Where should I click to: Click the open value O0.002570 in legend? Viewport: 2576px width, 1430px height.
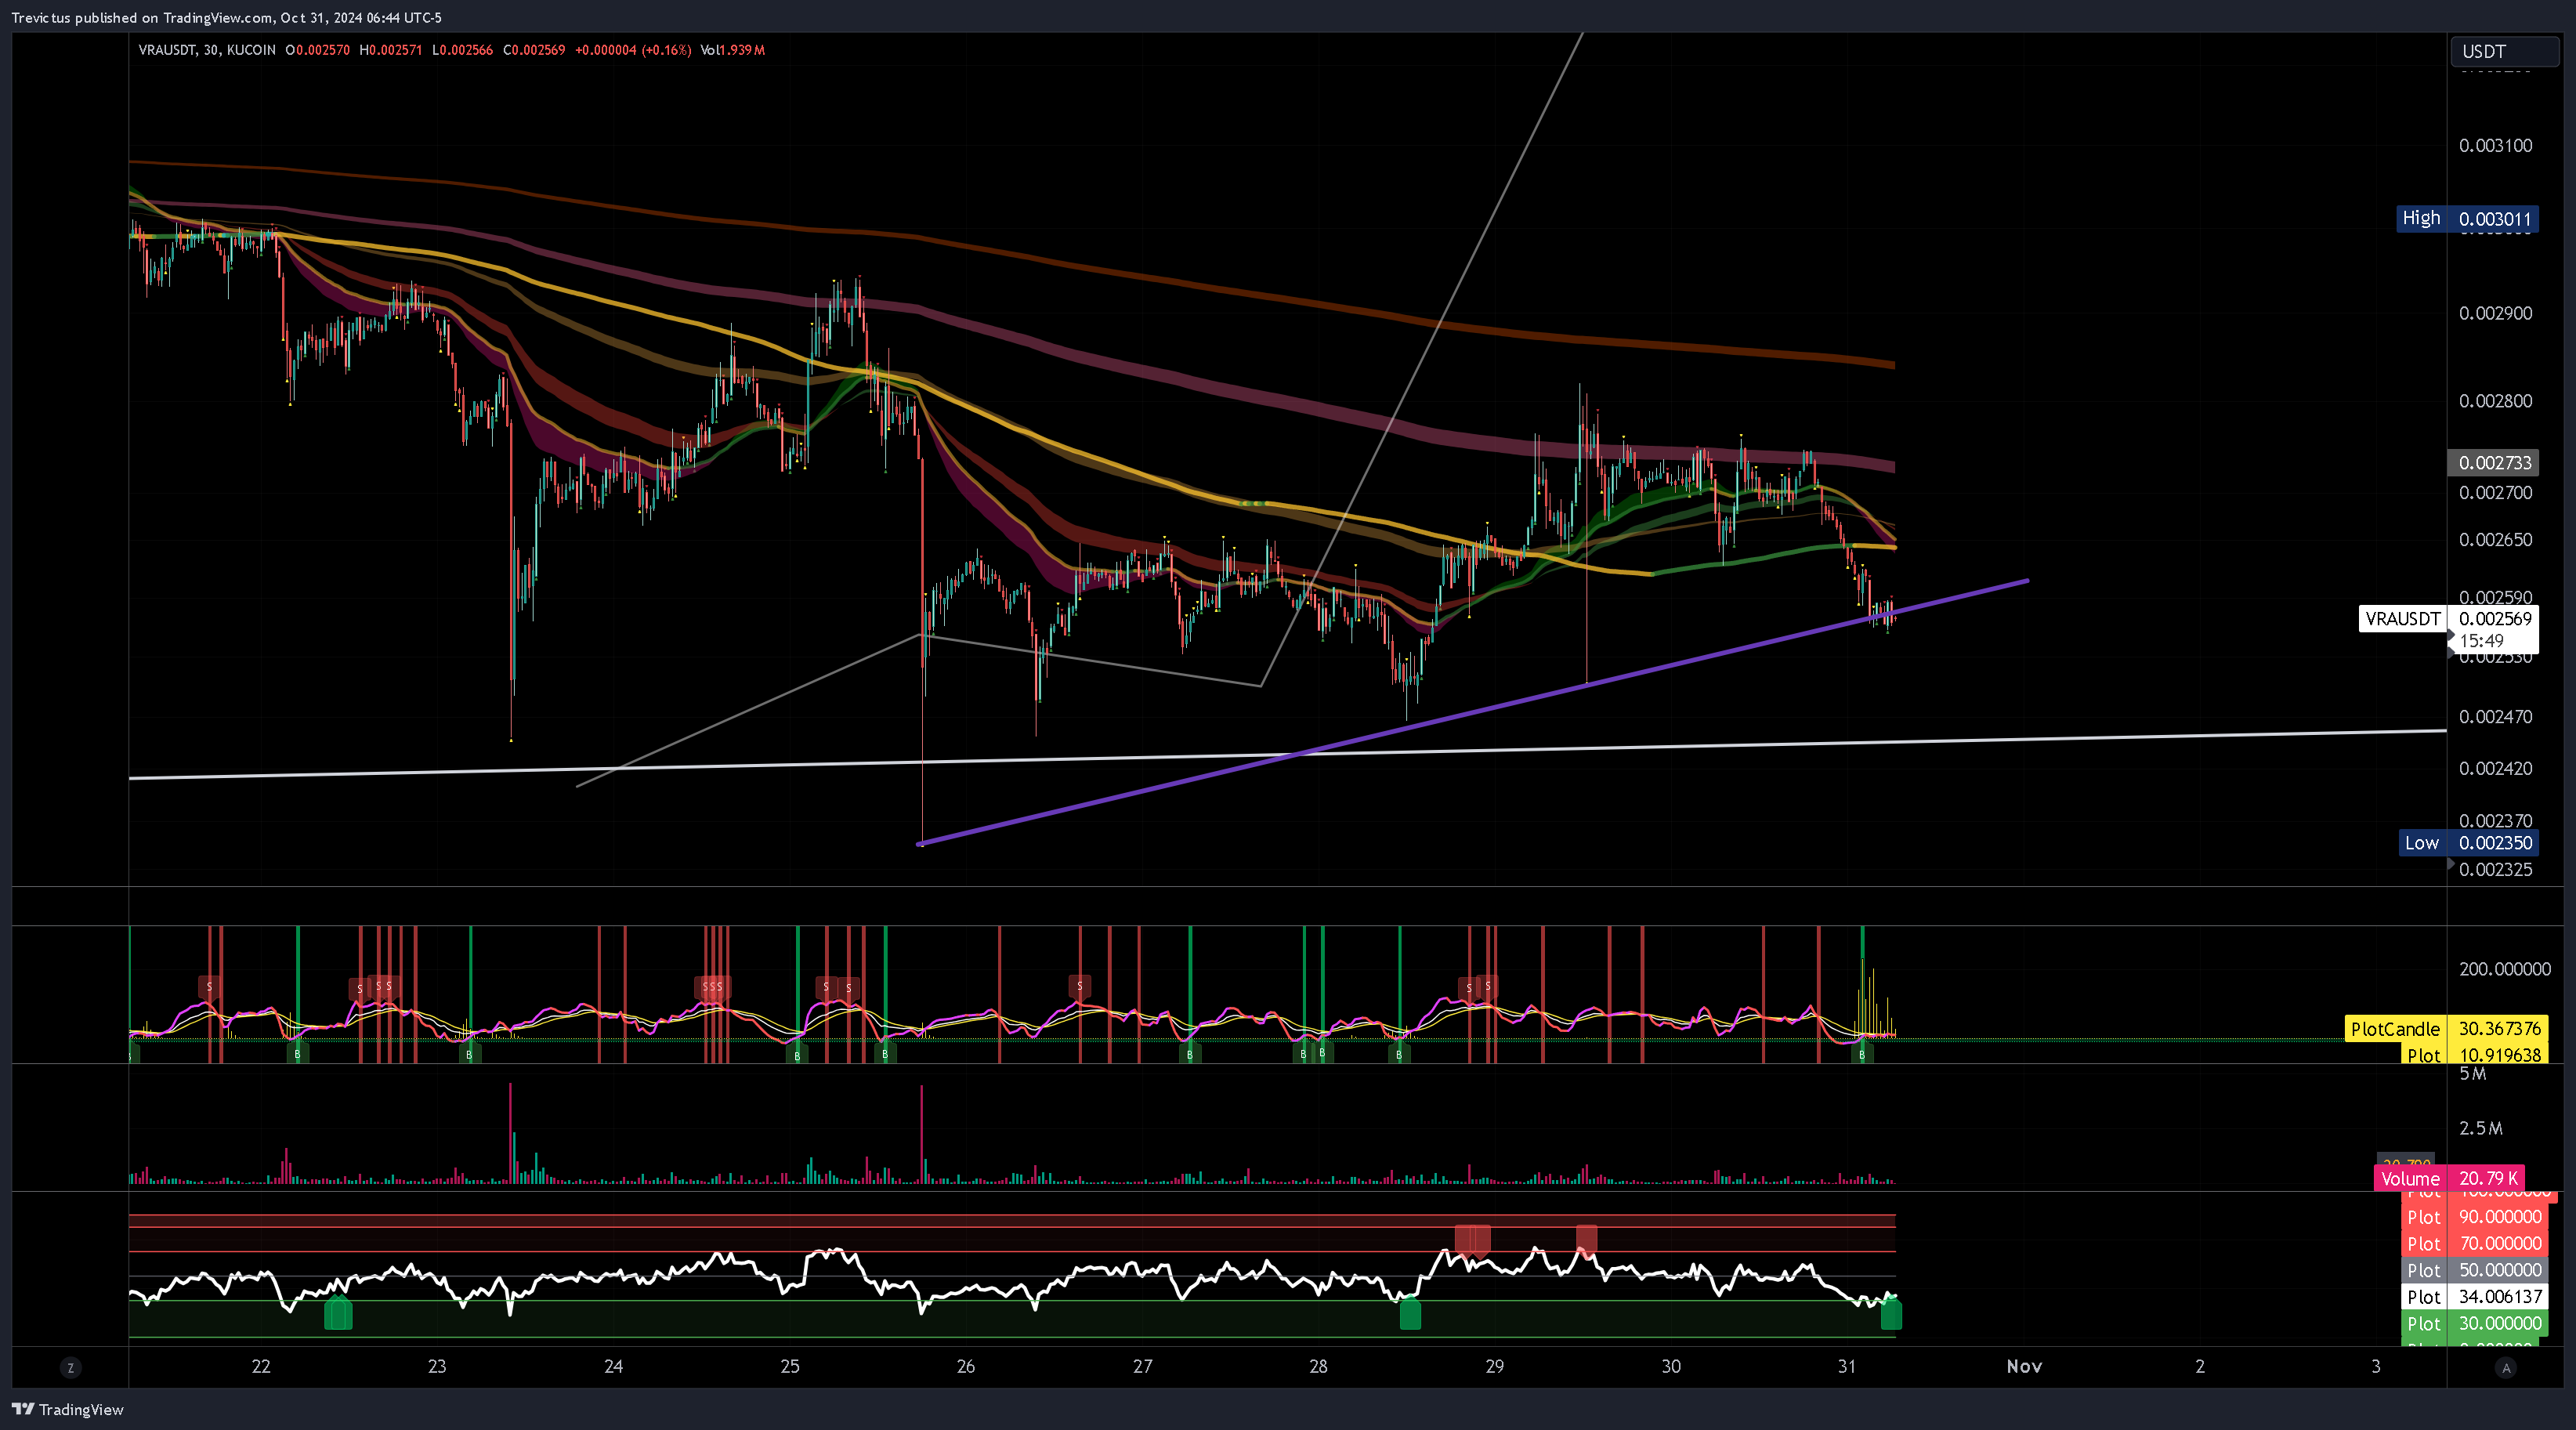(x=317, y=50)
